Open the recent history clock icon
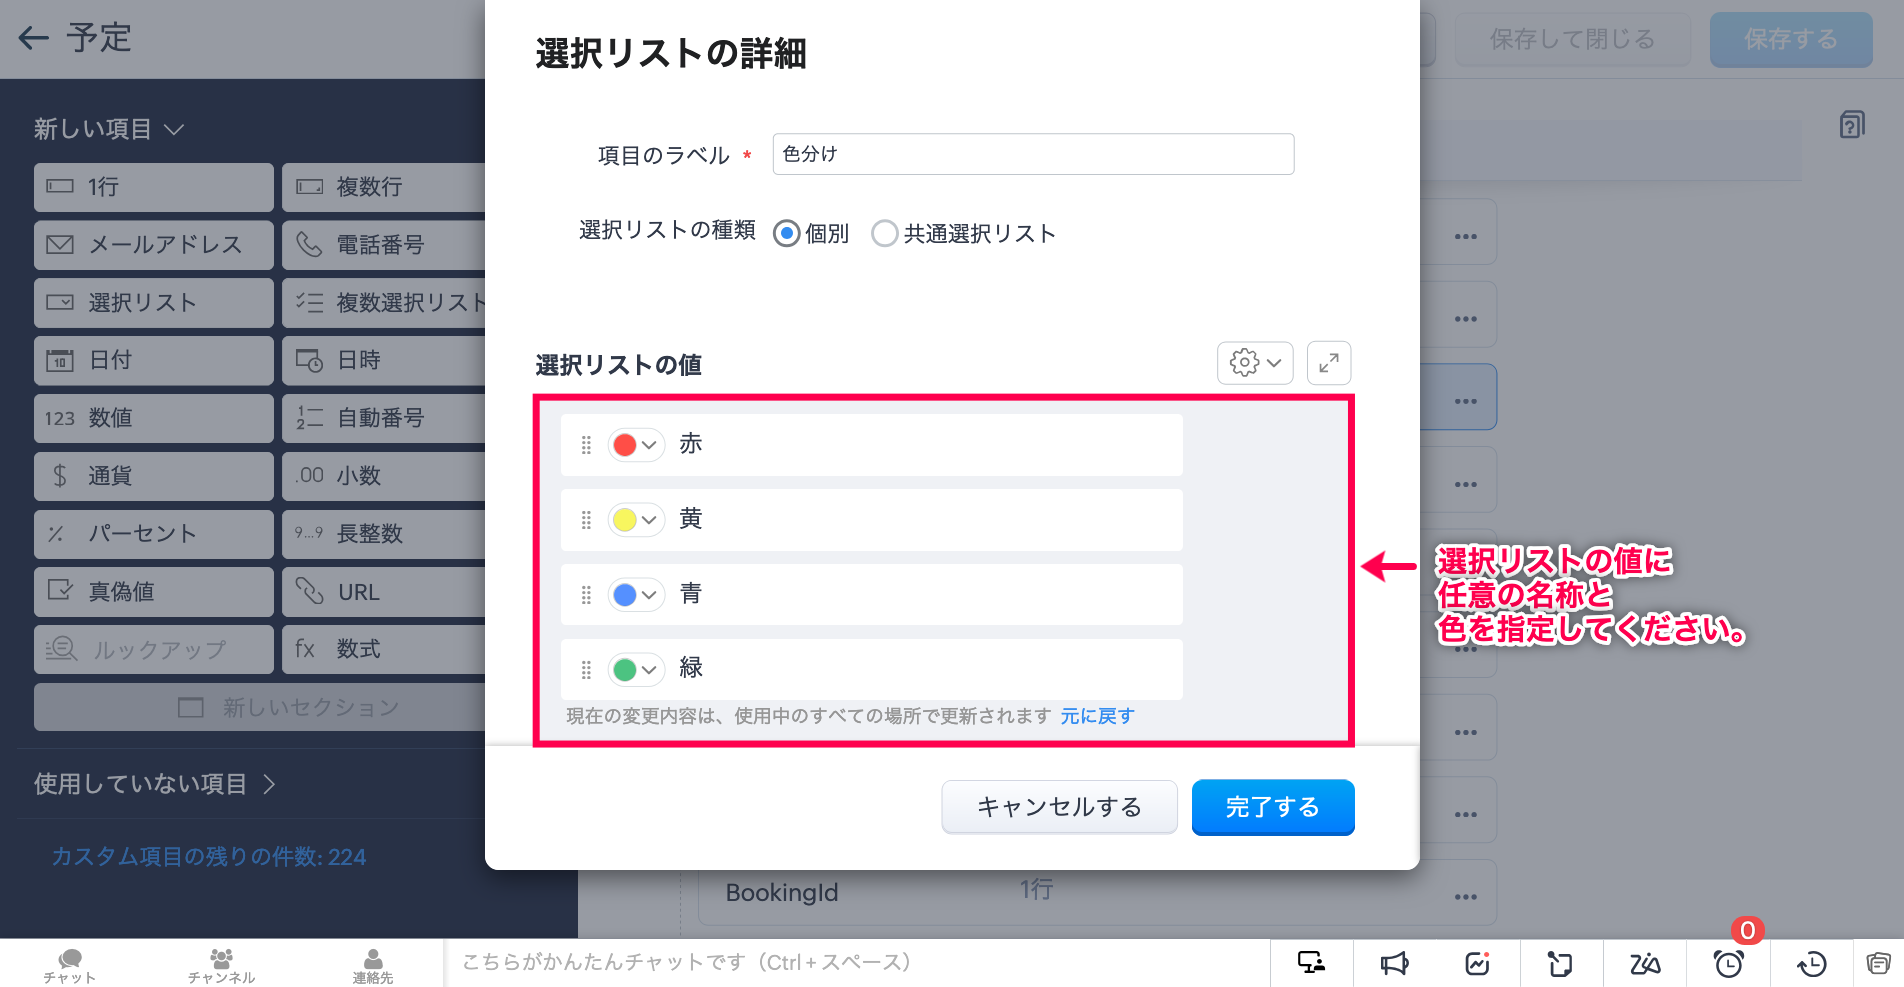 pos(1811,963)
